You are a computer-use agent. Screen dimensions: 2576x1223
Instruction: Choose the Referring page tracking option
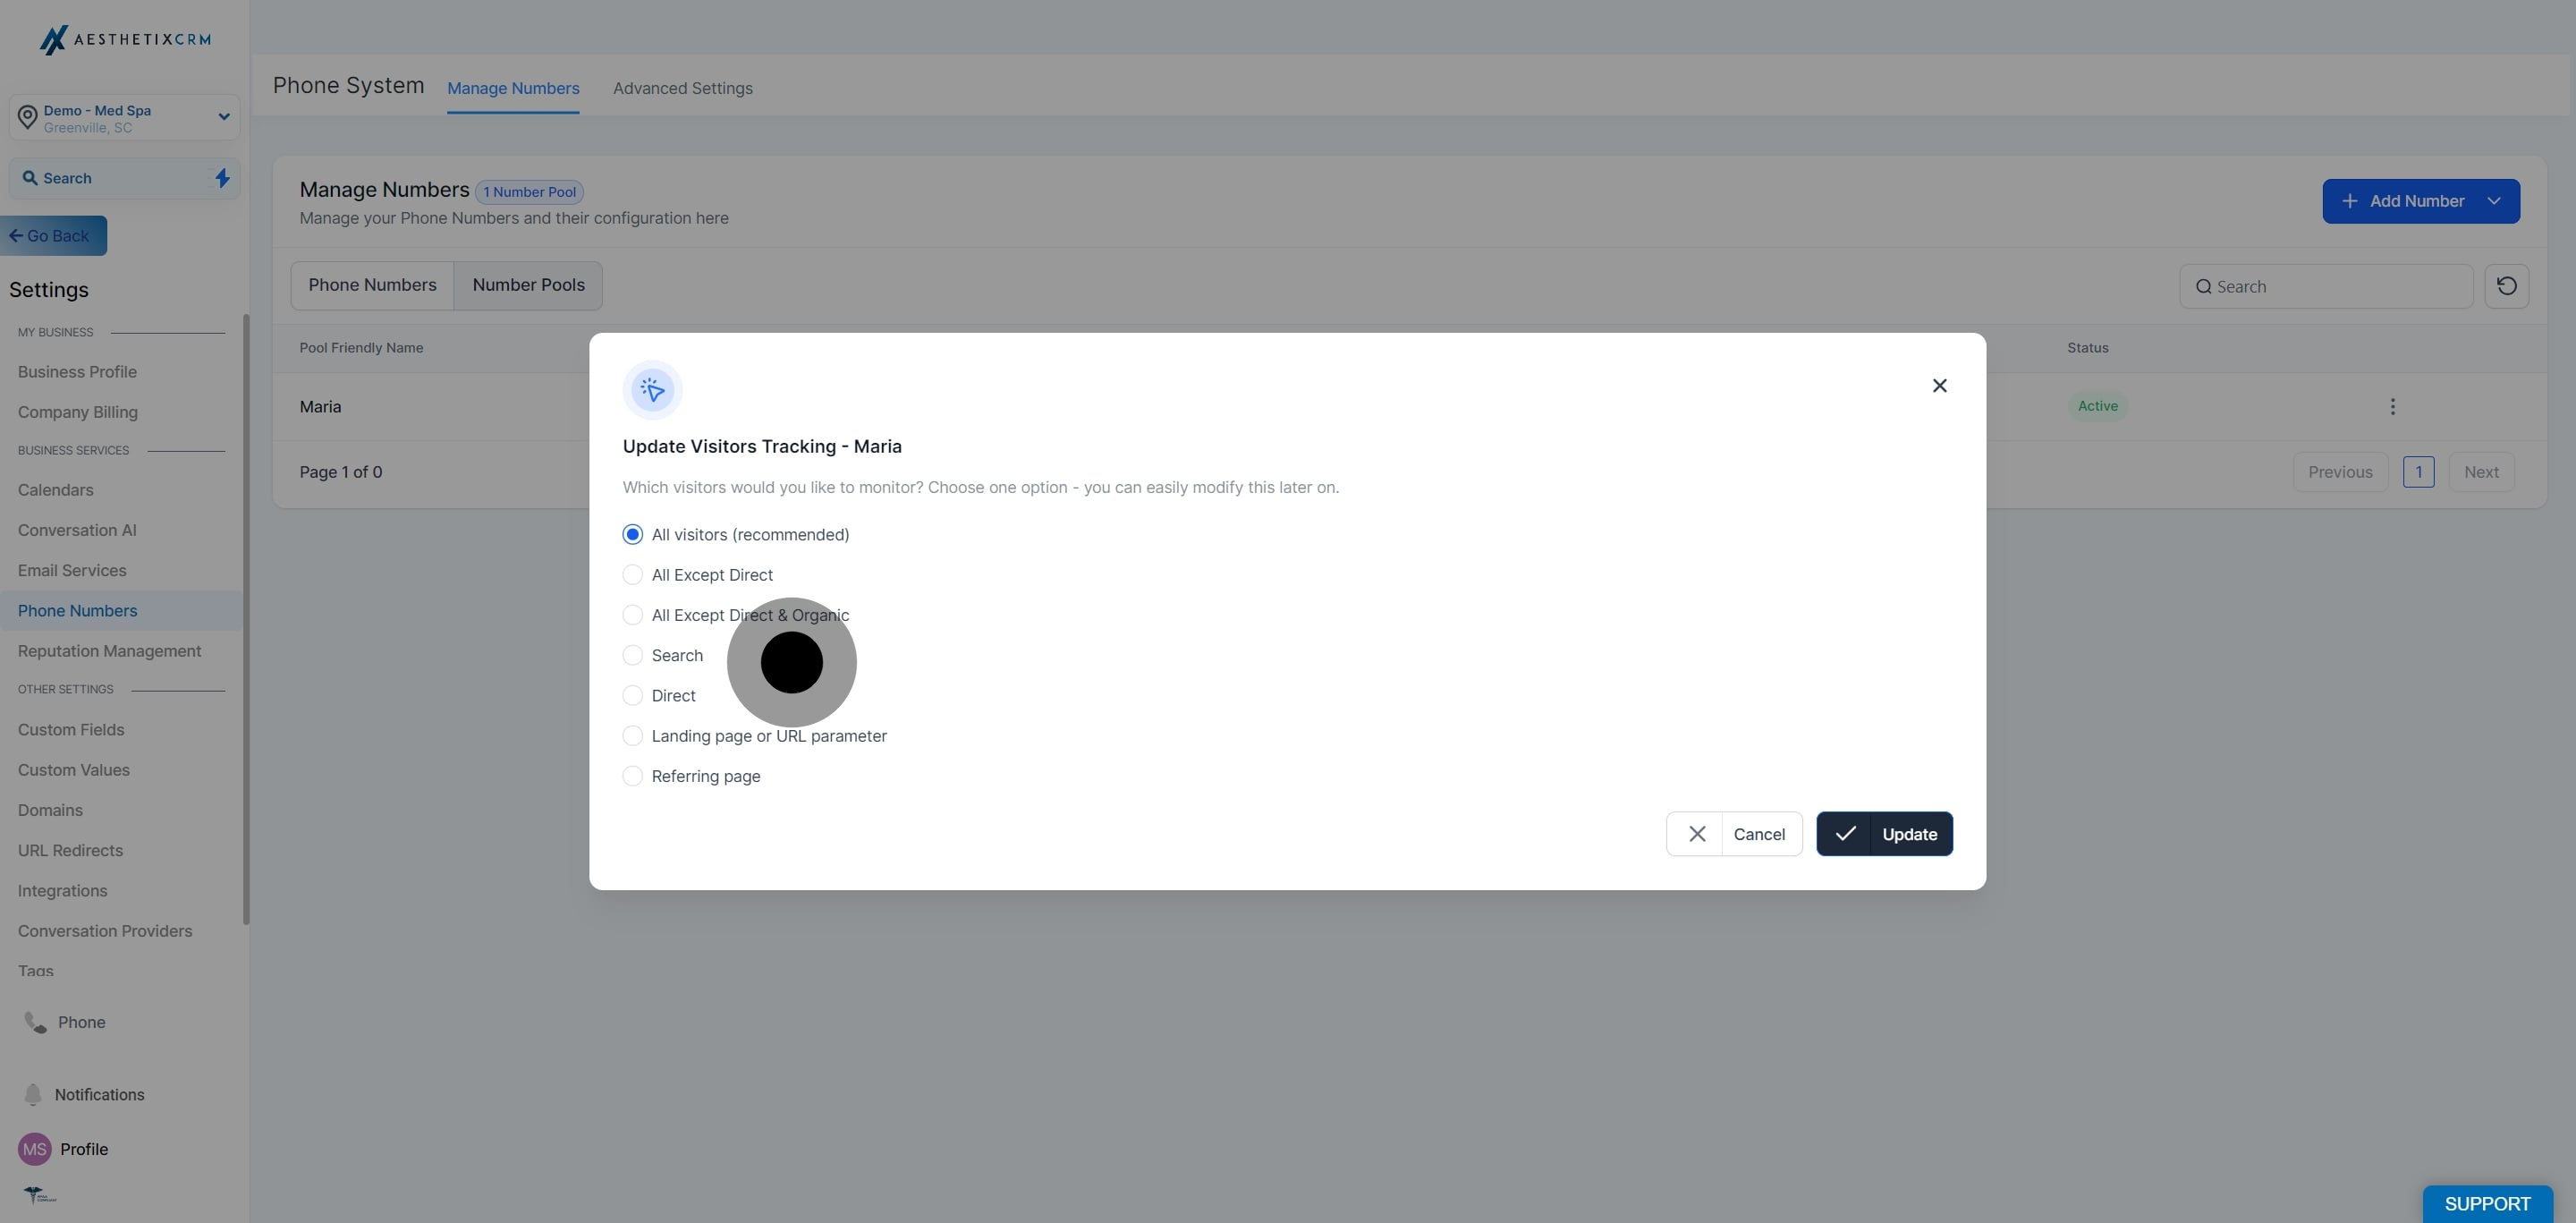pos(633,775)
